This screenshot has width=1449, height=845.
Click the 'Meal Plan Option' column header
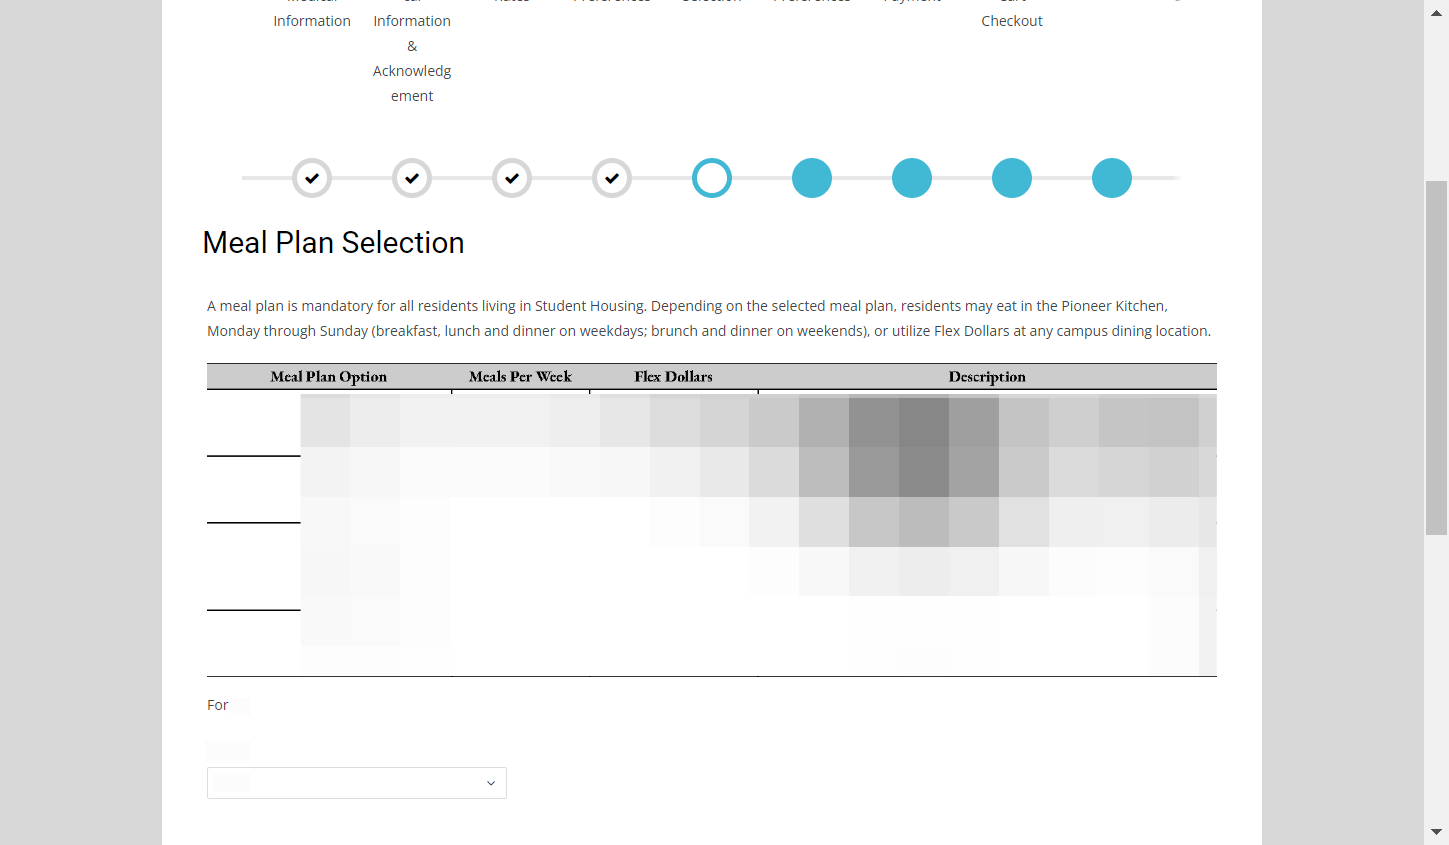click(329, 377)
